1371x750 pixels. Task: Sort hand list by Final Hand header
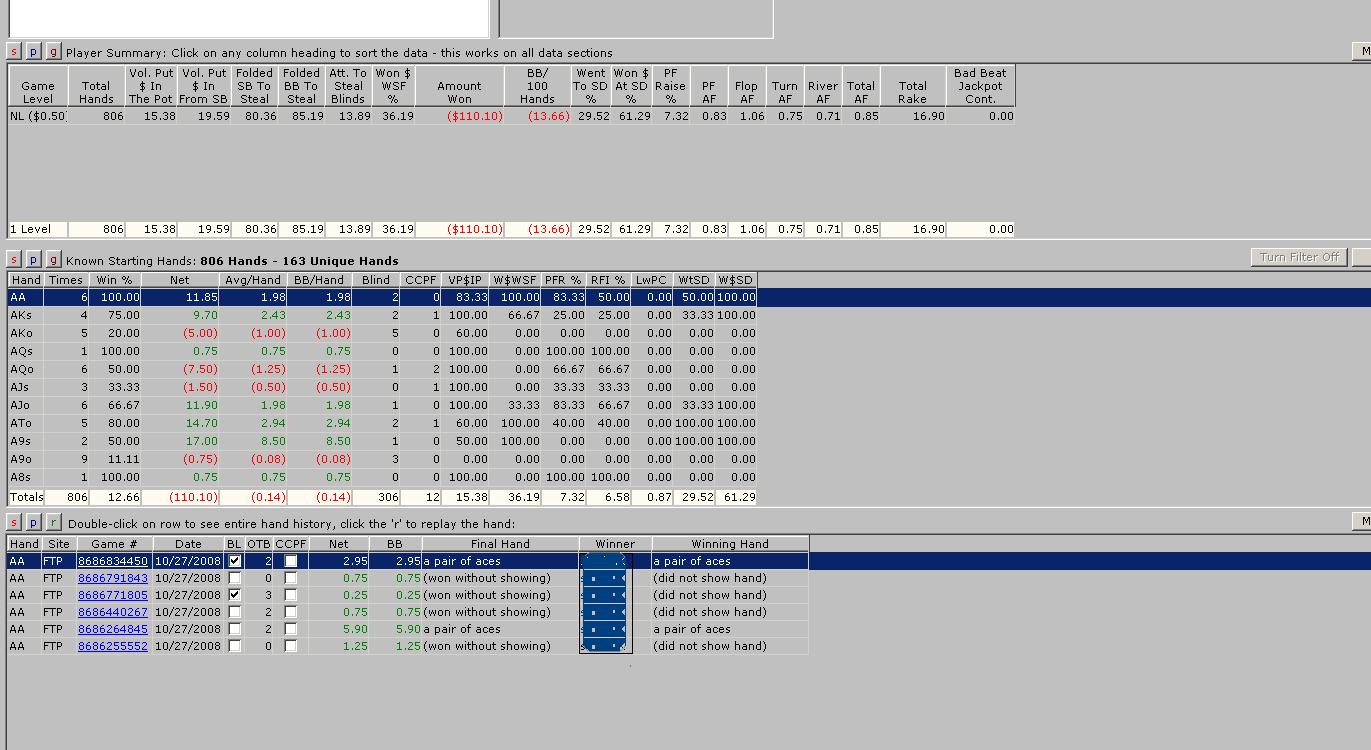500,544
